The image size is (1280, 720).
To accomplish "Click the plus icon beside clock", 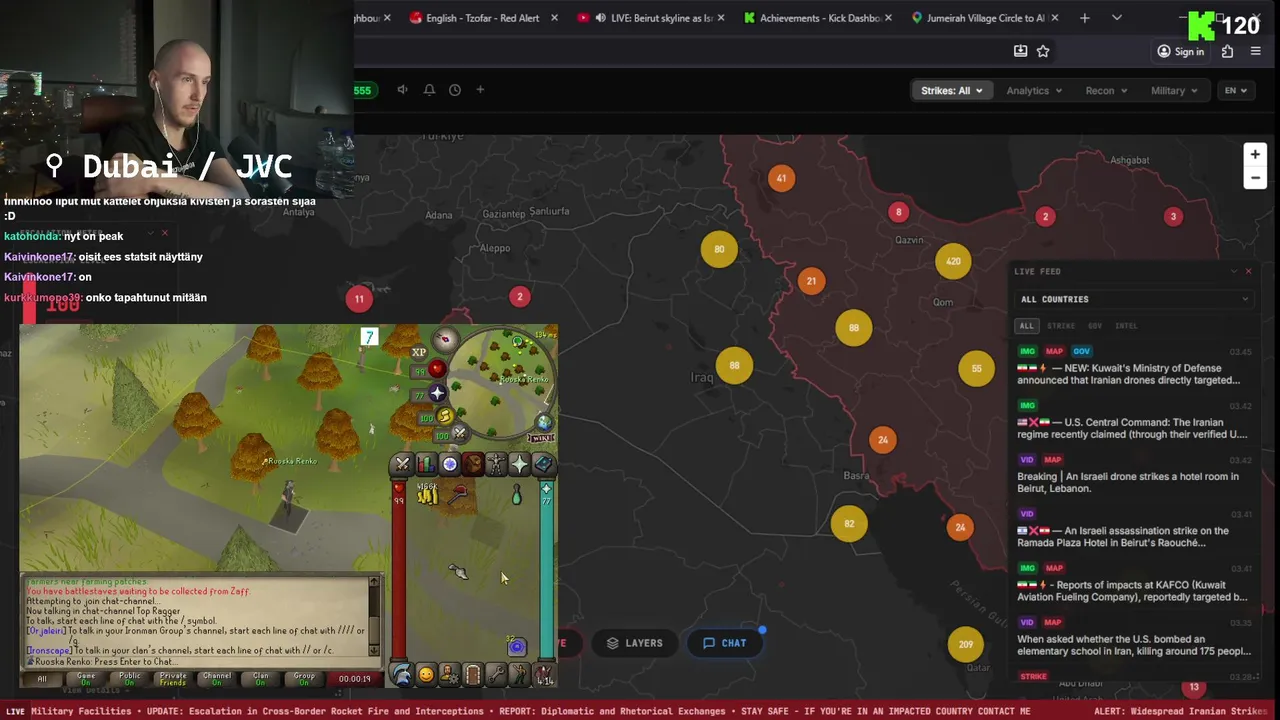I will pyautogui.click(x=480, y=90).
